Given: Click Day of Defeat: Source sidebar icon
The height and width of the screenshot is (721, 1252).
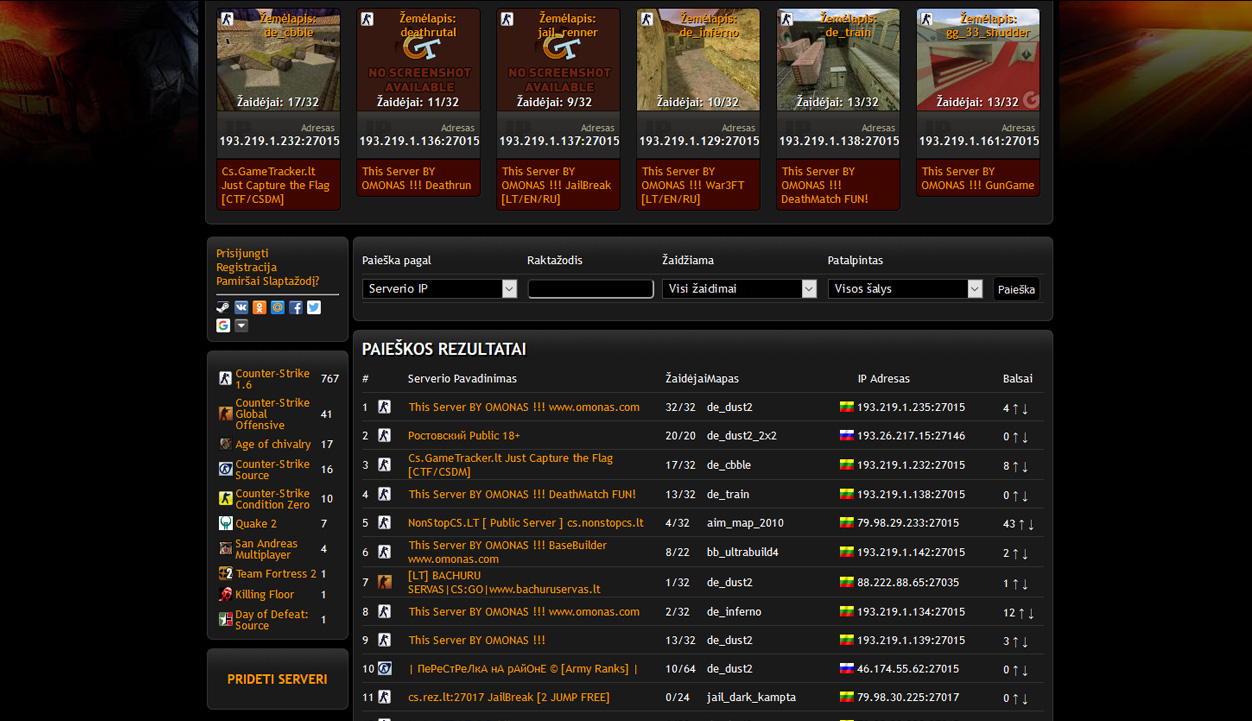Looking at the screenshot, I should pyautogui.click(x=225, y=620).
